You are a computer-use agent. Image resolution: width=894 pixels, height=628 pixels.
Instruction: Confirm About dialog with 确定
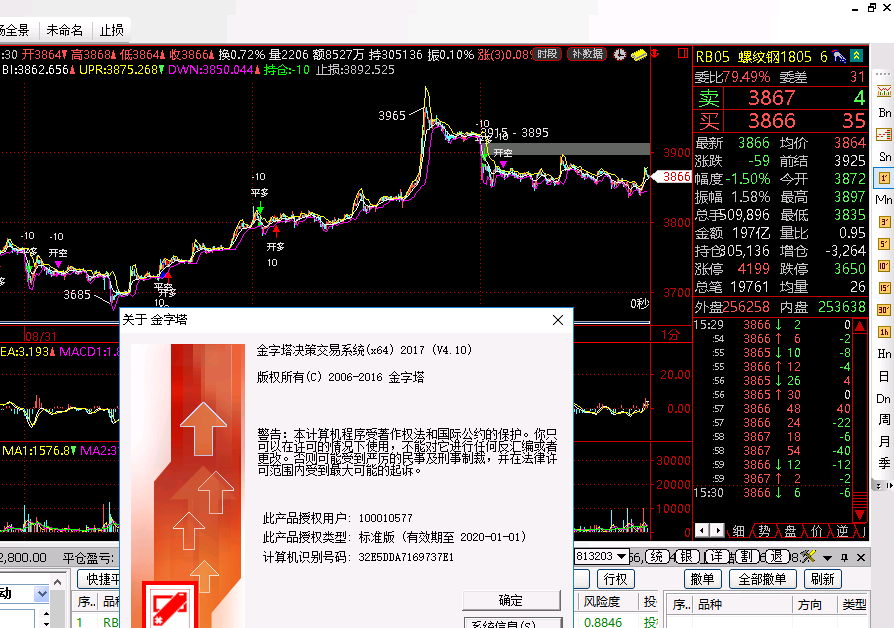coord(511,601)
